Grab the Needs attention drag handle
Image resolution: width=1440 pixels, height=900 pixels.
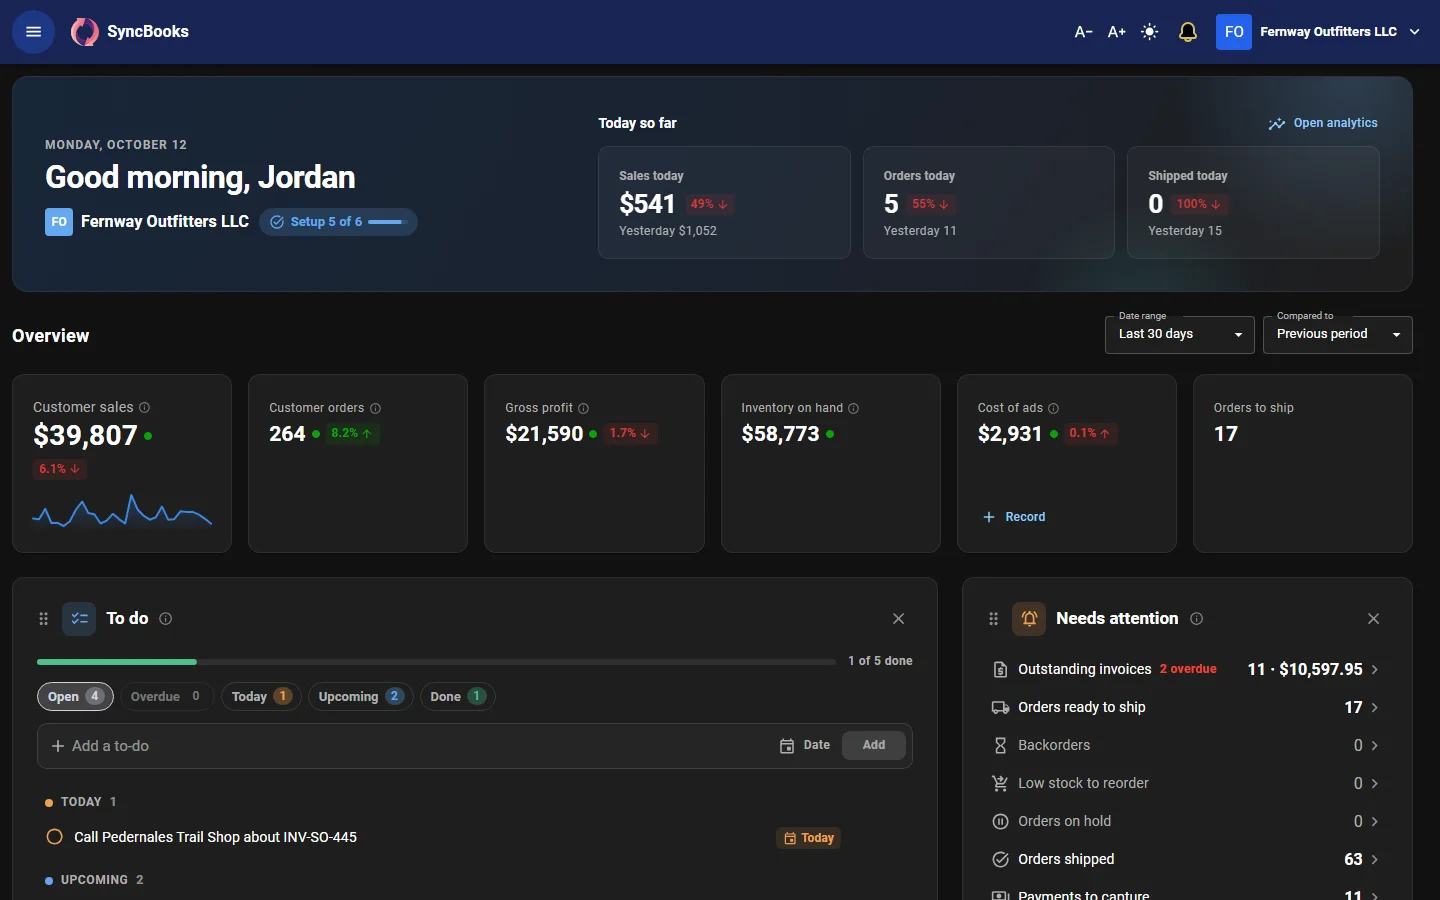[x=993, y=619]
